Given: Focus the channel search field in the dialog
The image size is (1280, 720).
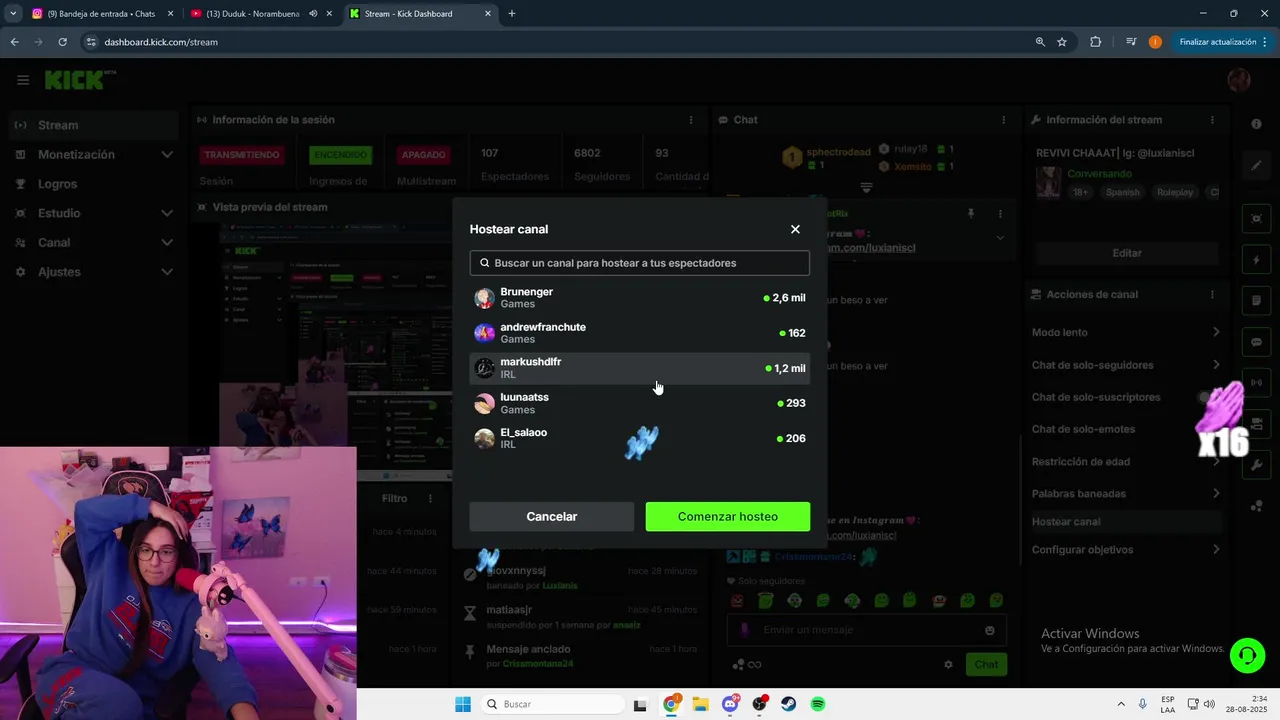Looking at the screenshot, I should [640, 263].
